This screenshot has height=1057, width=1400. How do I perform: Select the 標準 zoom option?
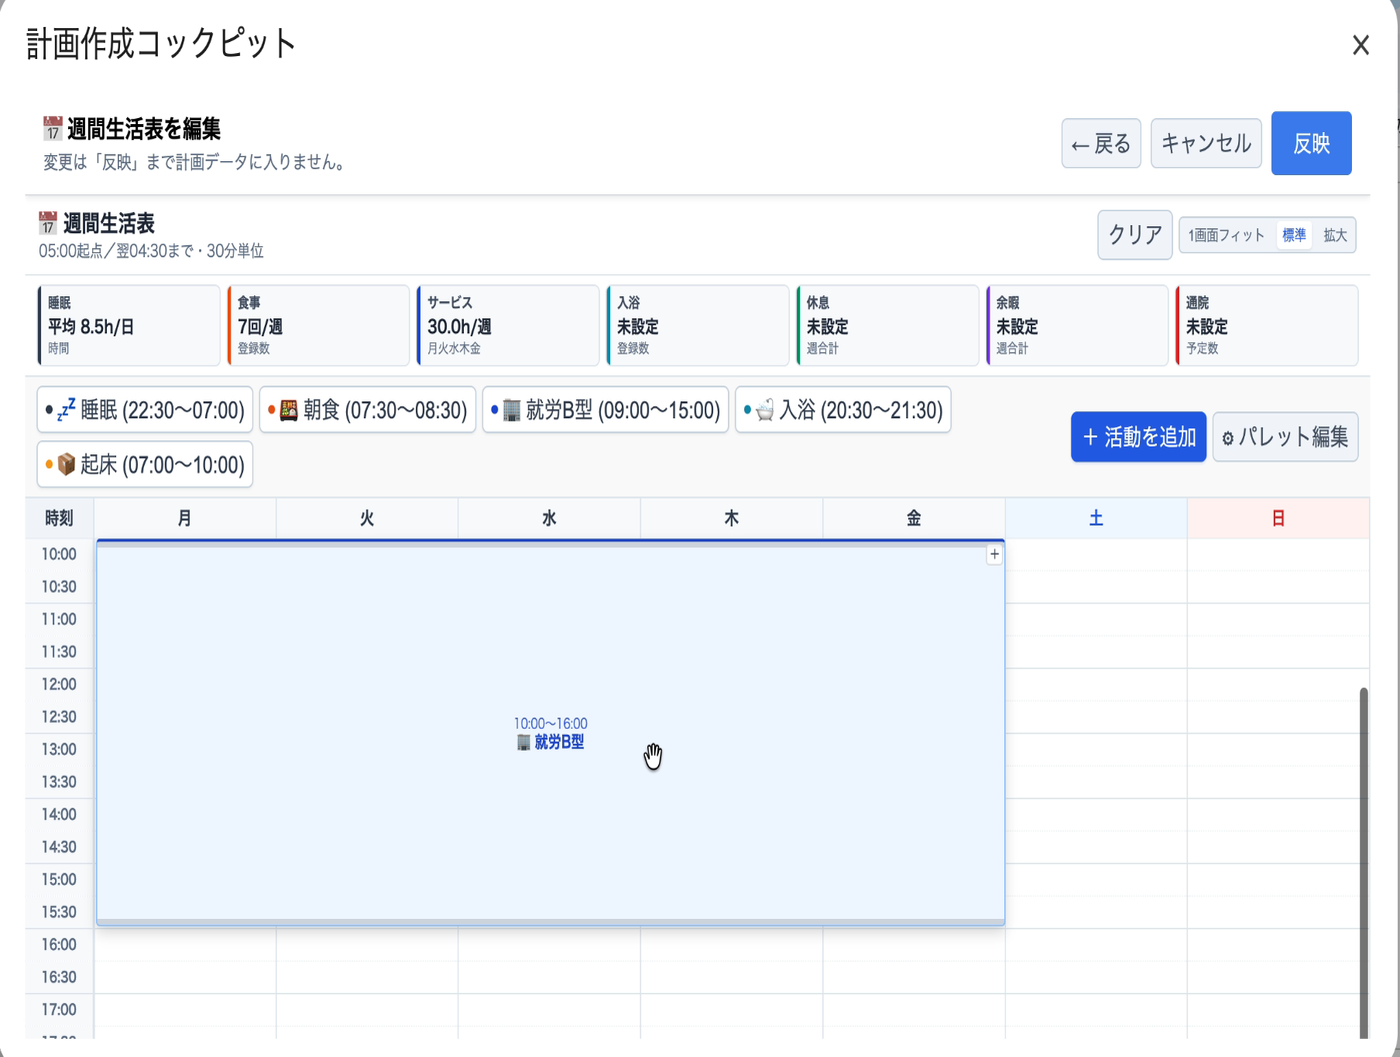click(x=1294, y=236)
